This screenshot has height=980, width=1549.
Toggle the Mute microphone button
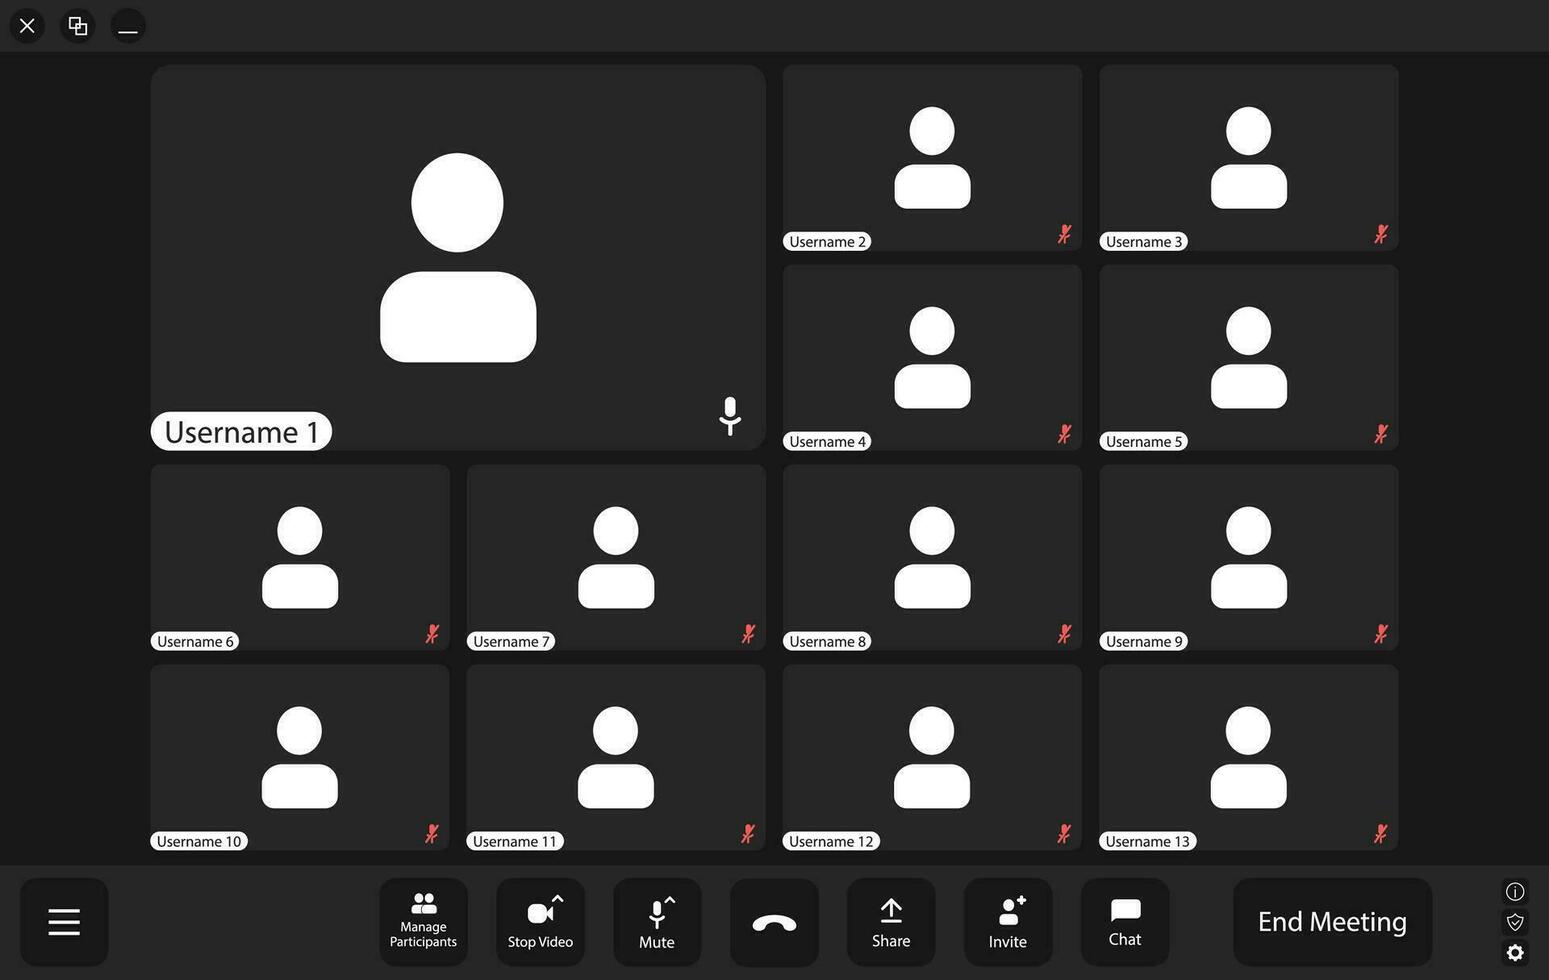point(657,921)
